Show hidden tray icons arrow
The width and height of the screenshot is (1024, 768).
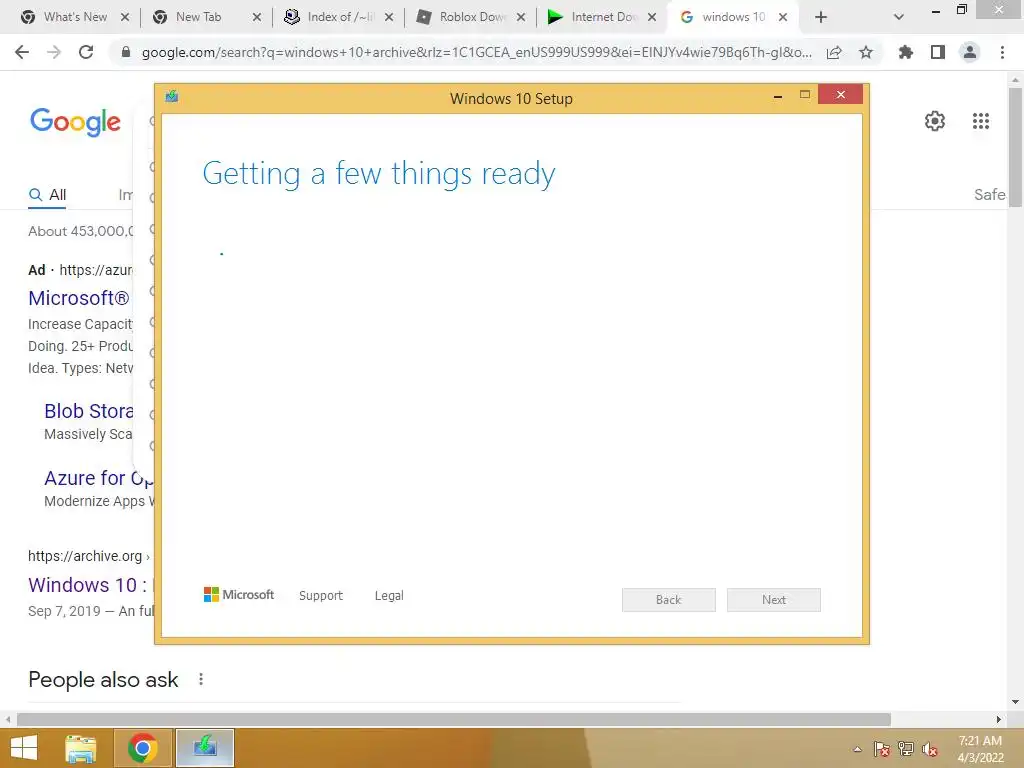click(857, 749)
